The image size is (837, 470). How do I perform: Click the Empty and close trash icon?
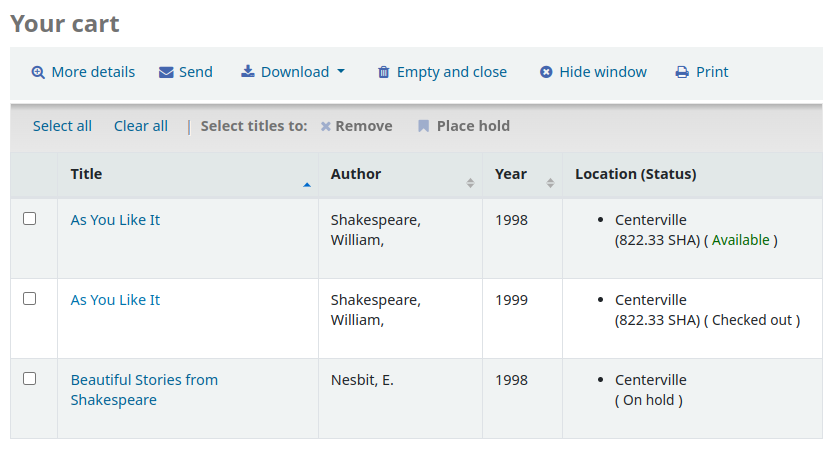pos(384,72)
